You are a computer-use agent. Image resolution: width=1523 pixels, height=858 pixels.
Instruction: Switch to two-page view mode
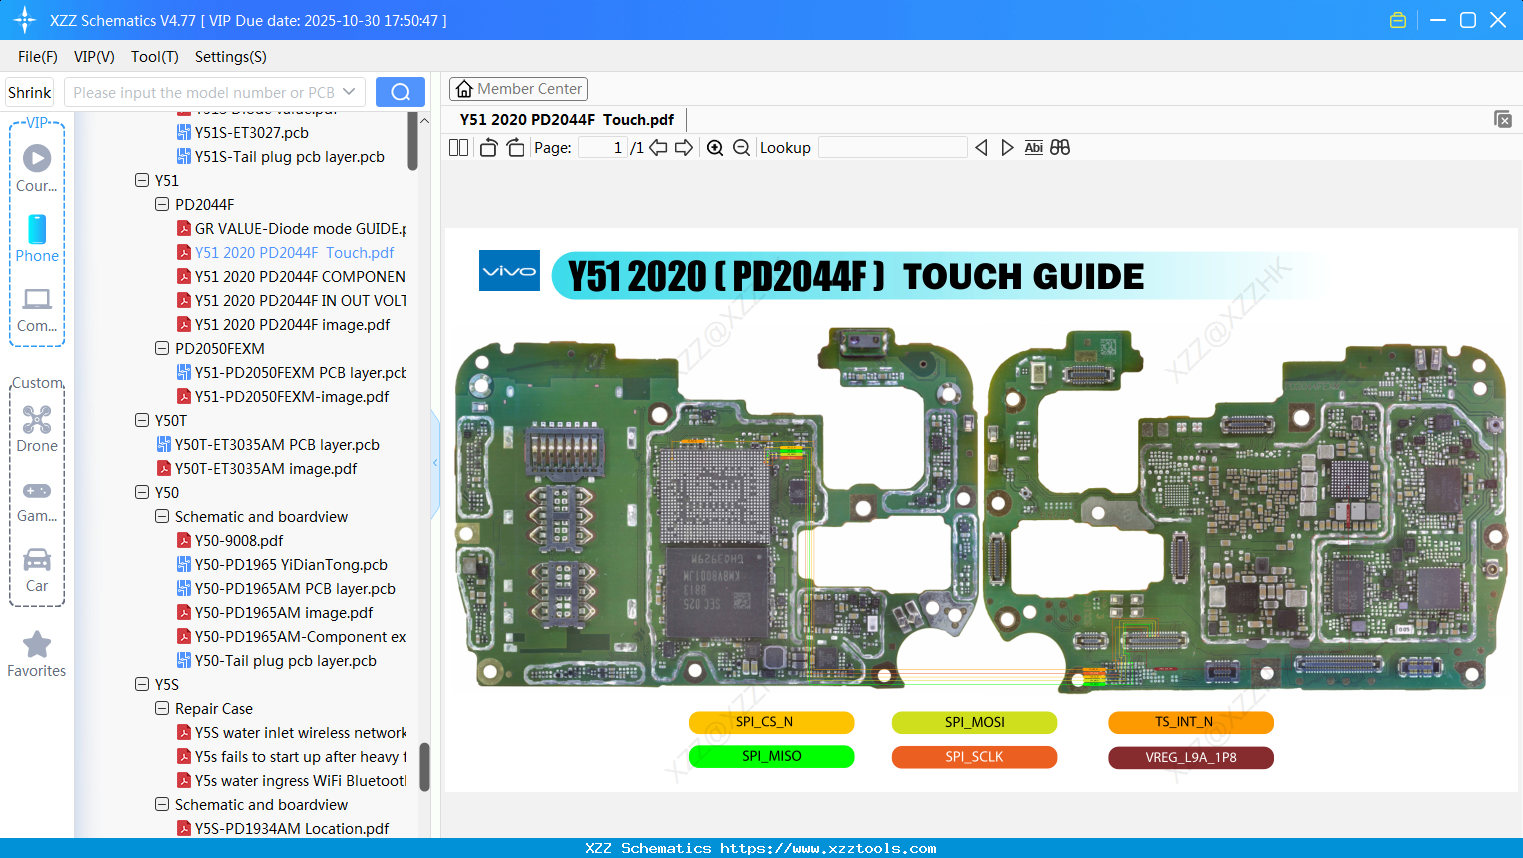click(458, 147)
